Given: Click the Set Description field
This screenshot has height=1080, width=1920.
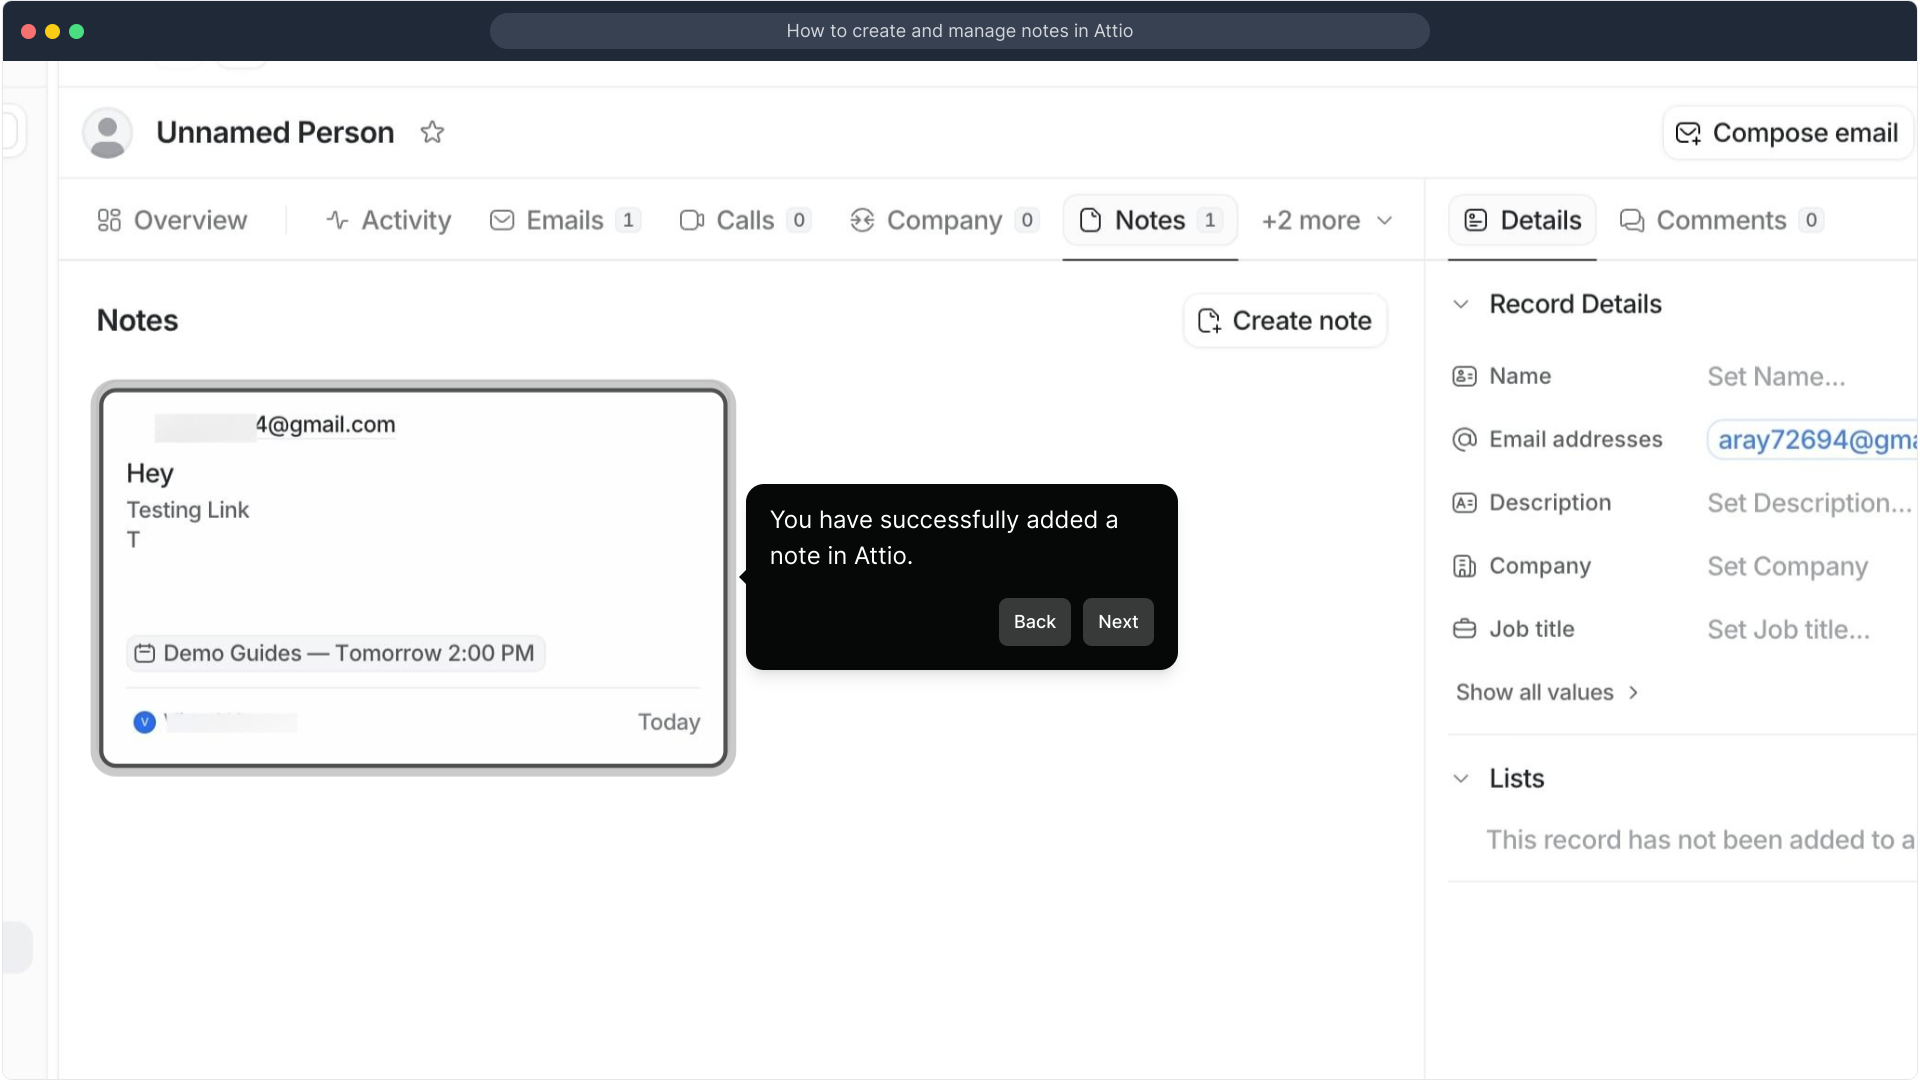Looking at the screenshot, I should point(1808,503).
